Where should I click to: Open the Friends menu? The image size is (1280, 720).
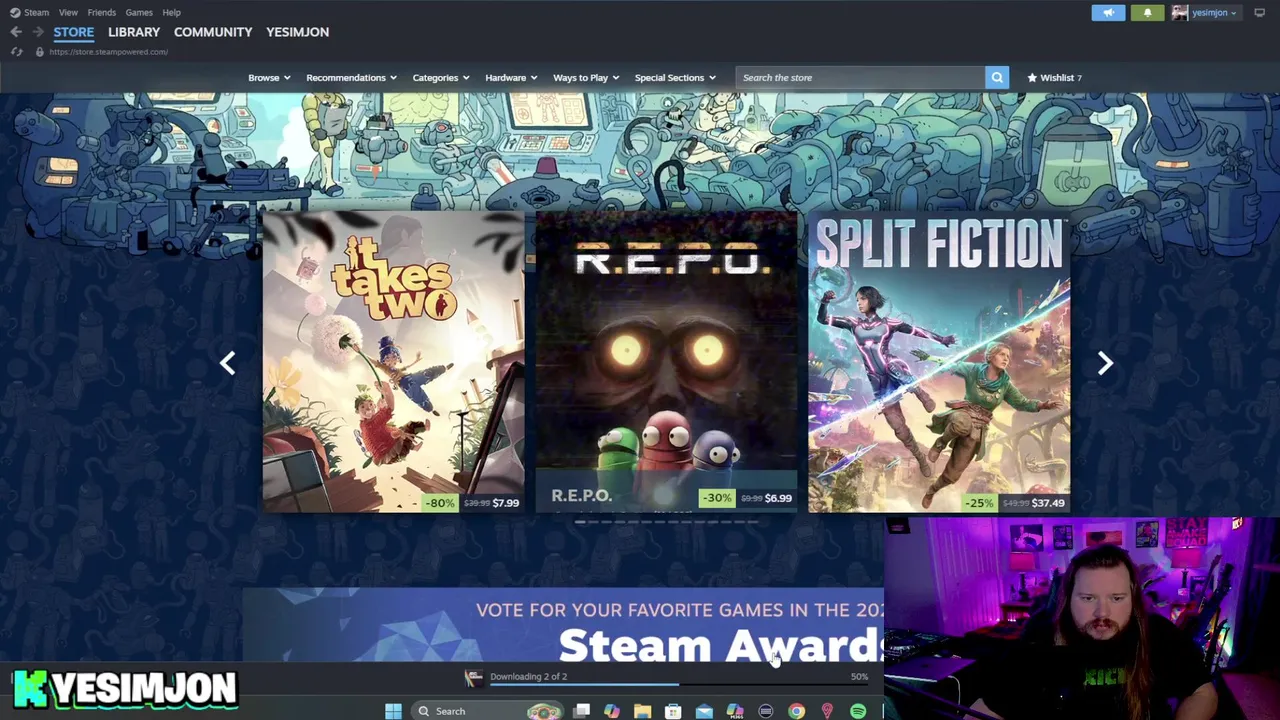click(101, 13)
